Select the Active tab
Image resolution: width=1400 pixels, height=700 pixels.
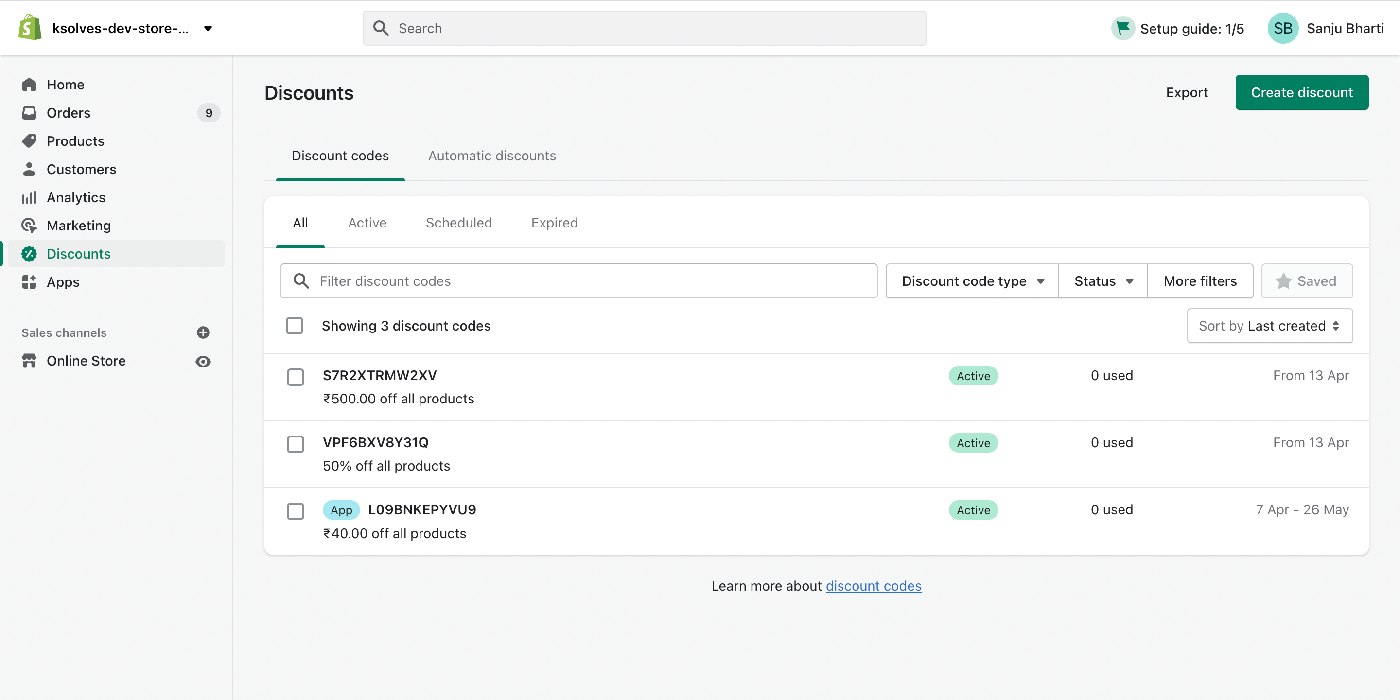point(367,223)
